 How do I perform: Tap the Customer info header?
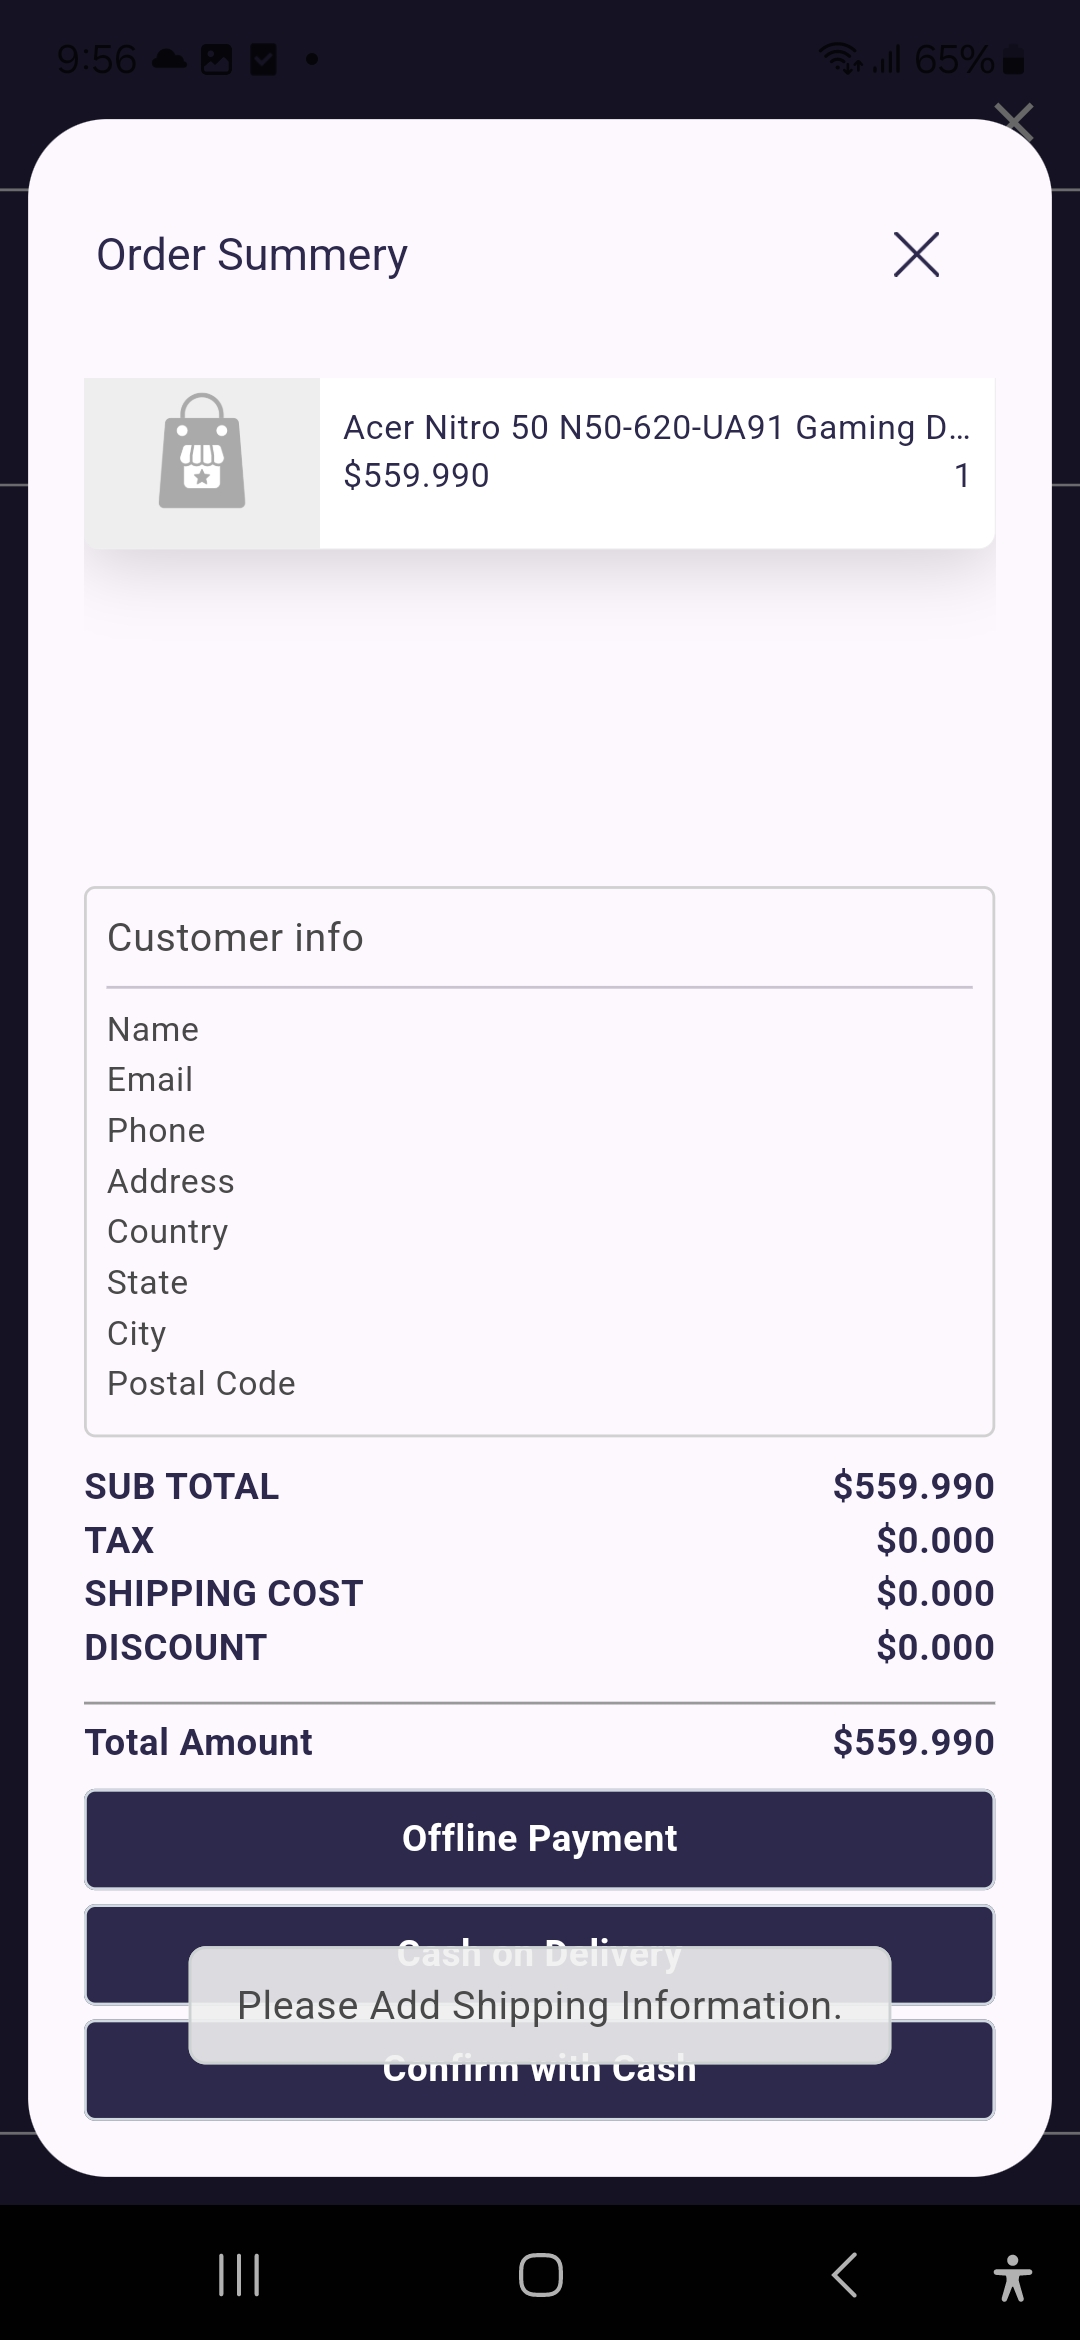pyautogui.click(x=235, y=938)
